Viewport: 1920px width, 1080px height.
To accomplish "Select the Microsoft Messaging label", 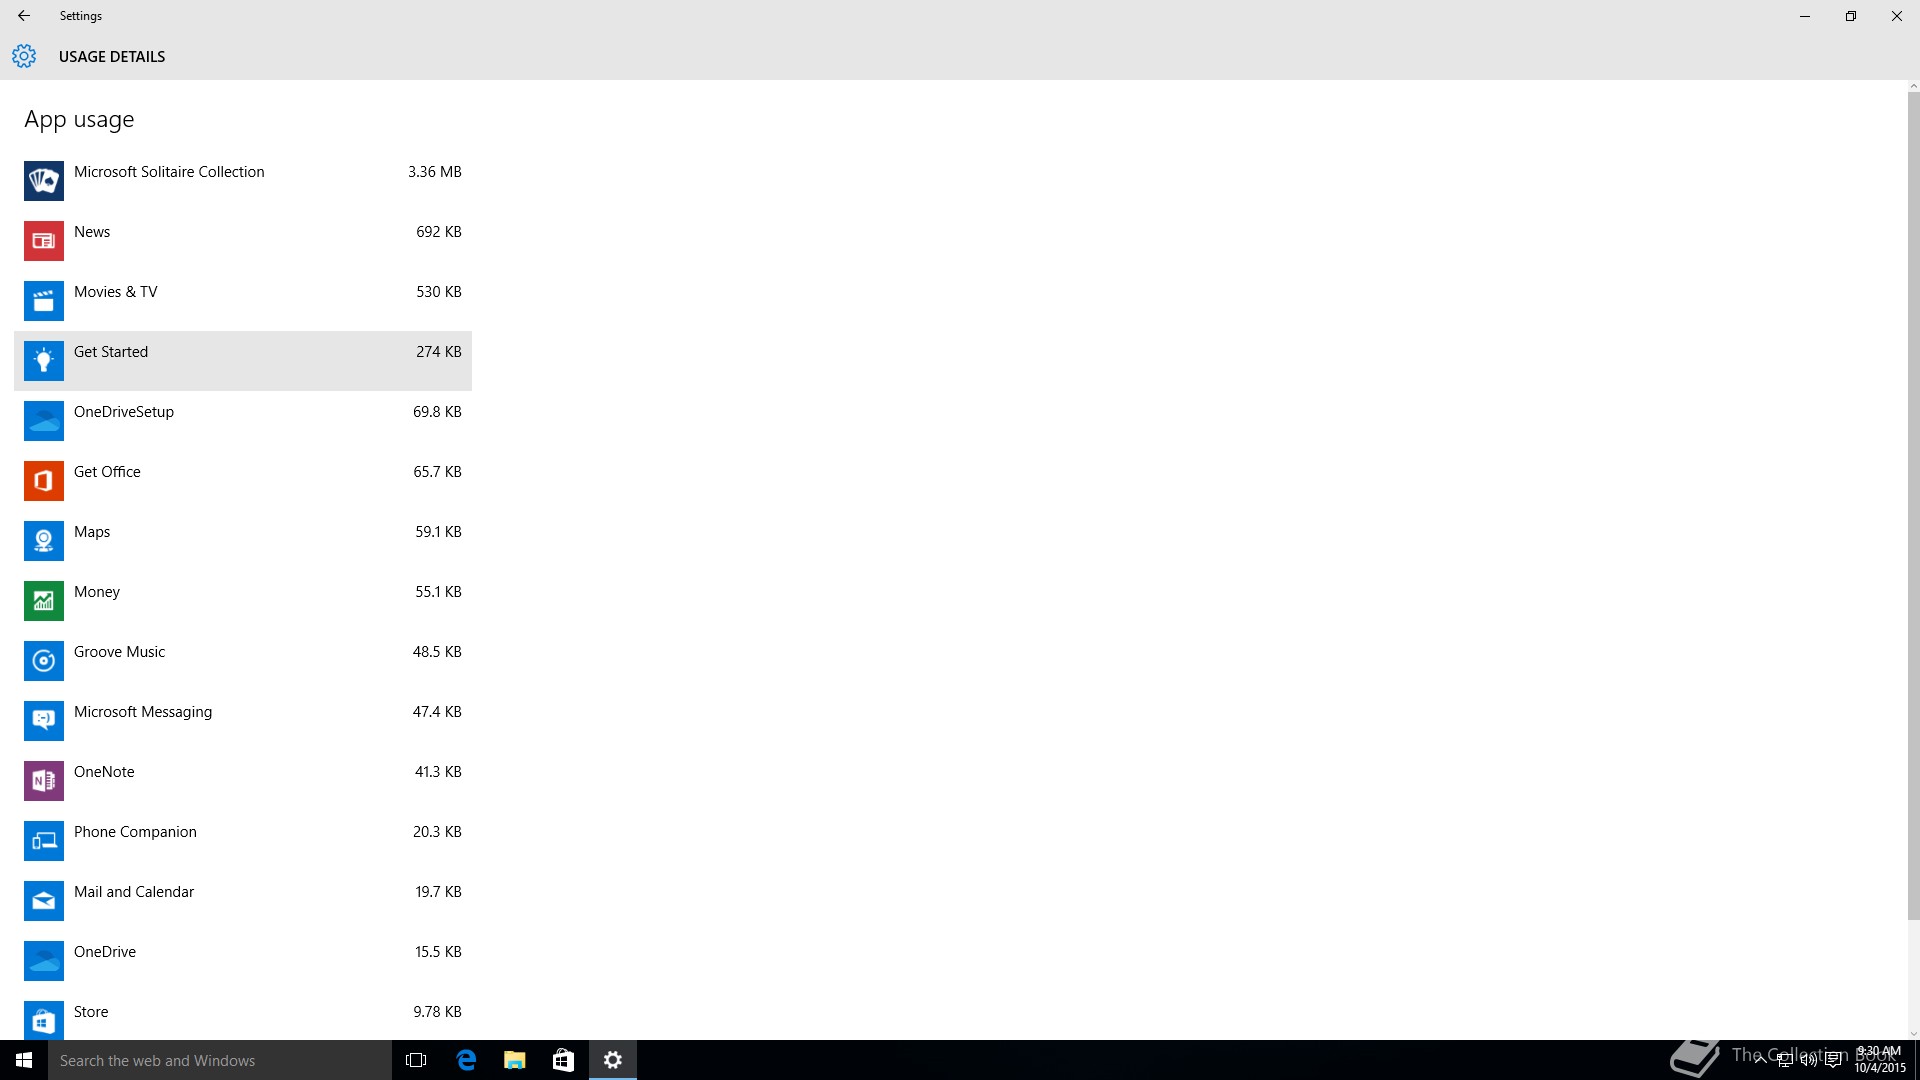I will [x=143, y=712].
